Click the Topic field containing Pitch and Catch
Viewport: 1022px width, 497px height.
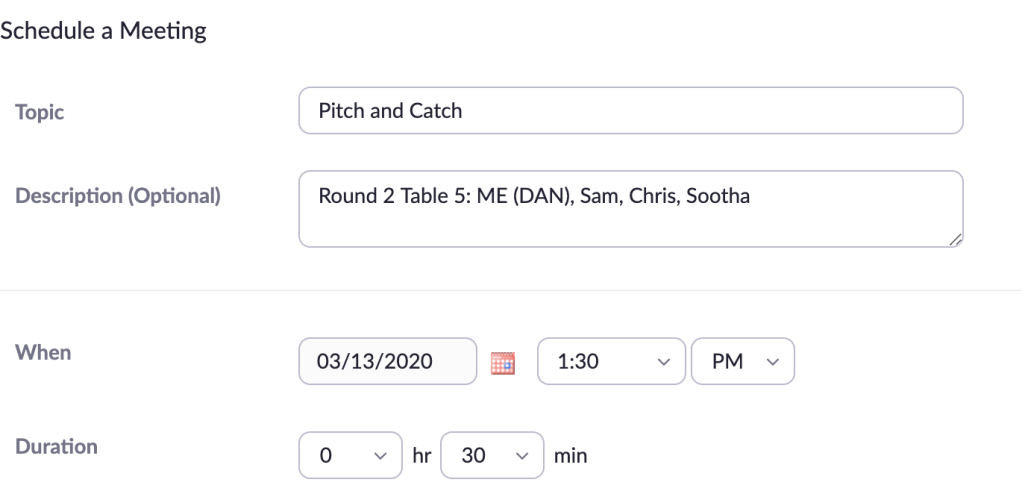coord(630,111)
